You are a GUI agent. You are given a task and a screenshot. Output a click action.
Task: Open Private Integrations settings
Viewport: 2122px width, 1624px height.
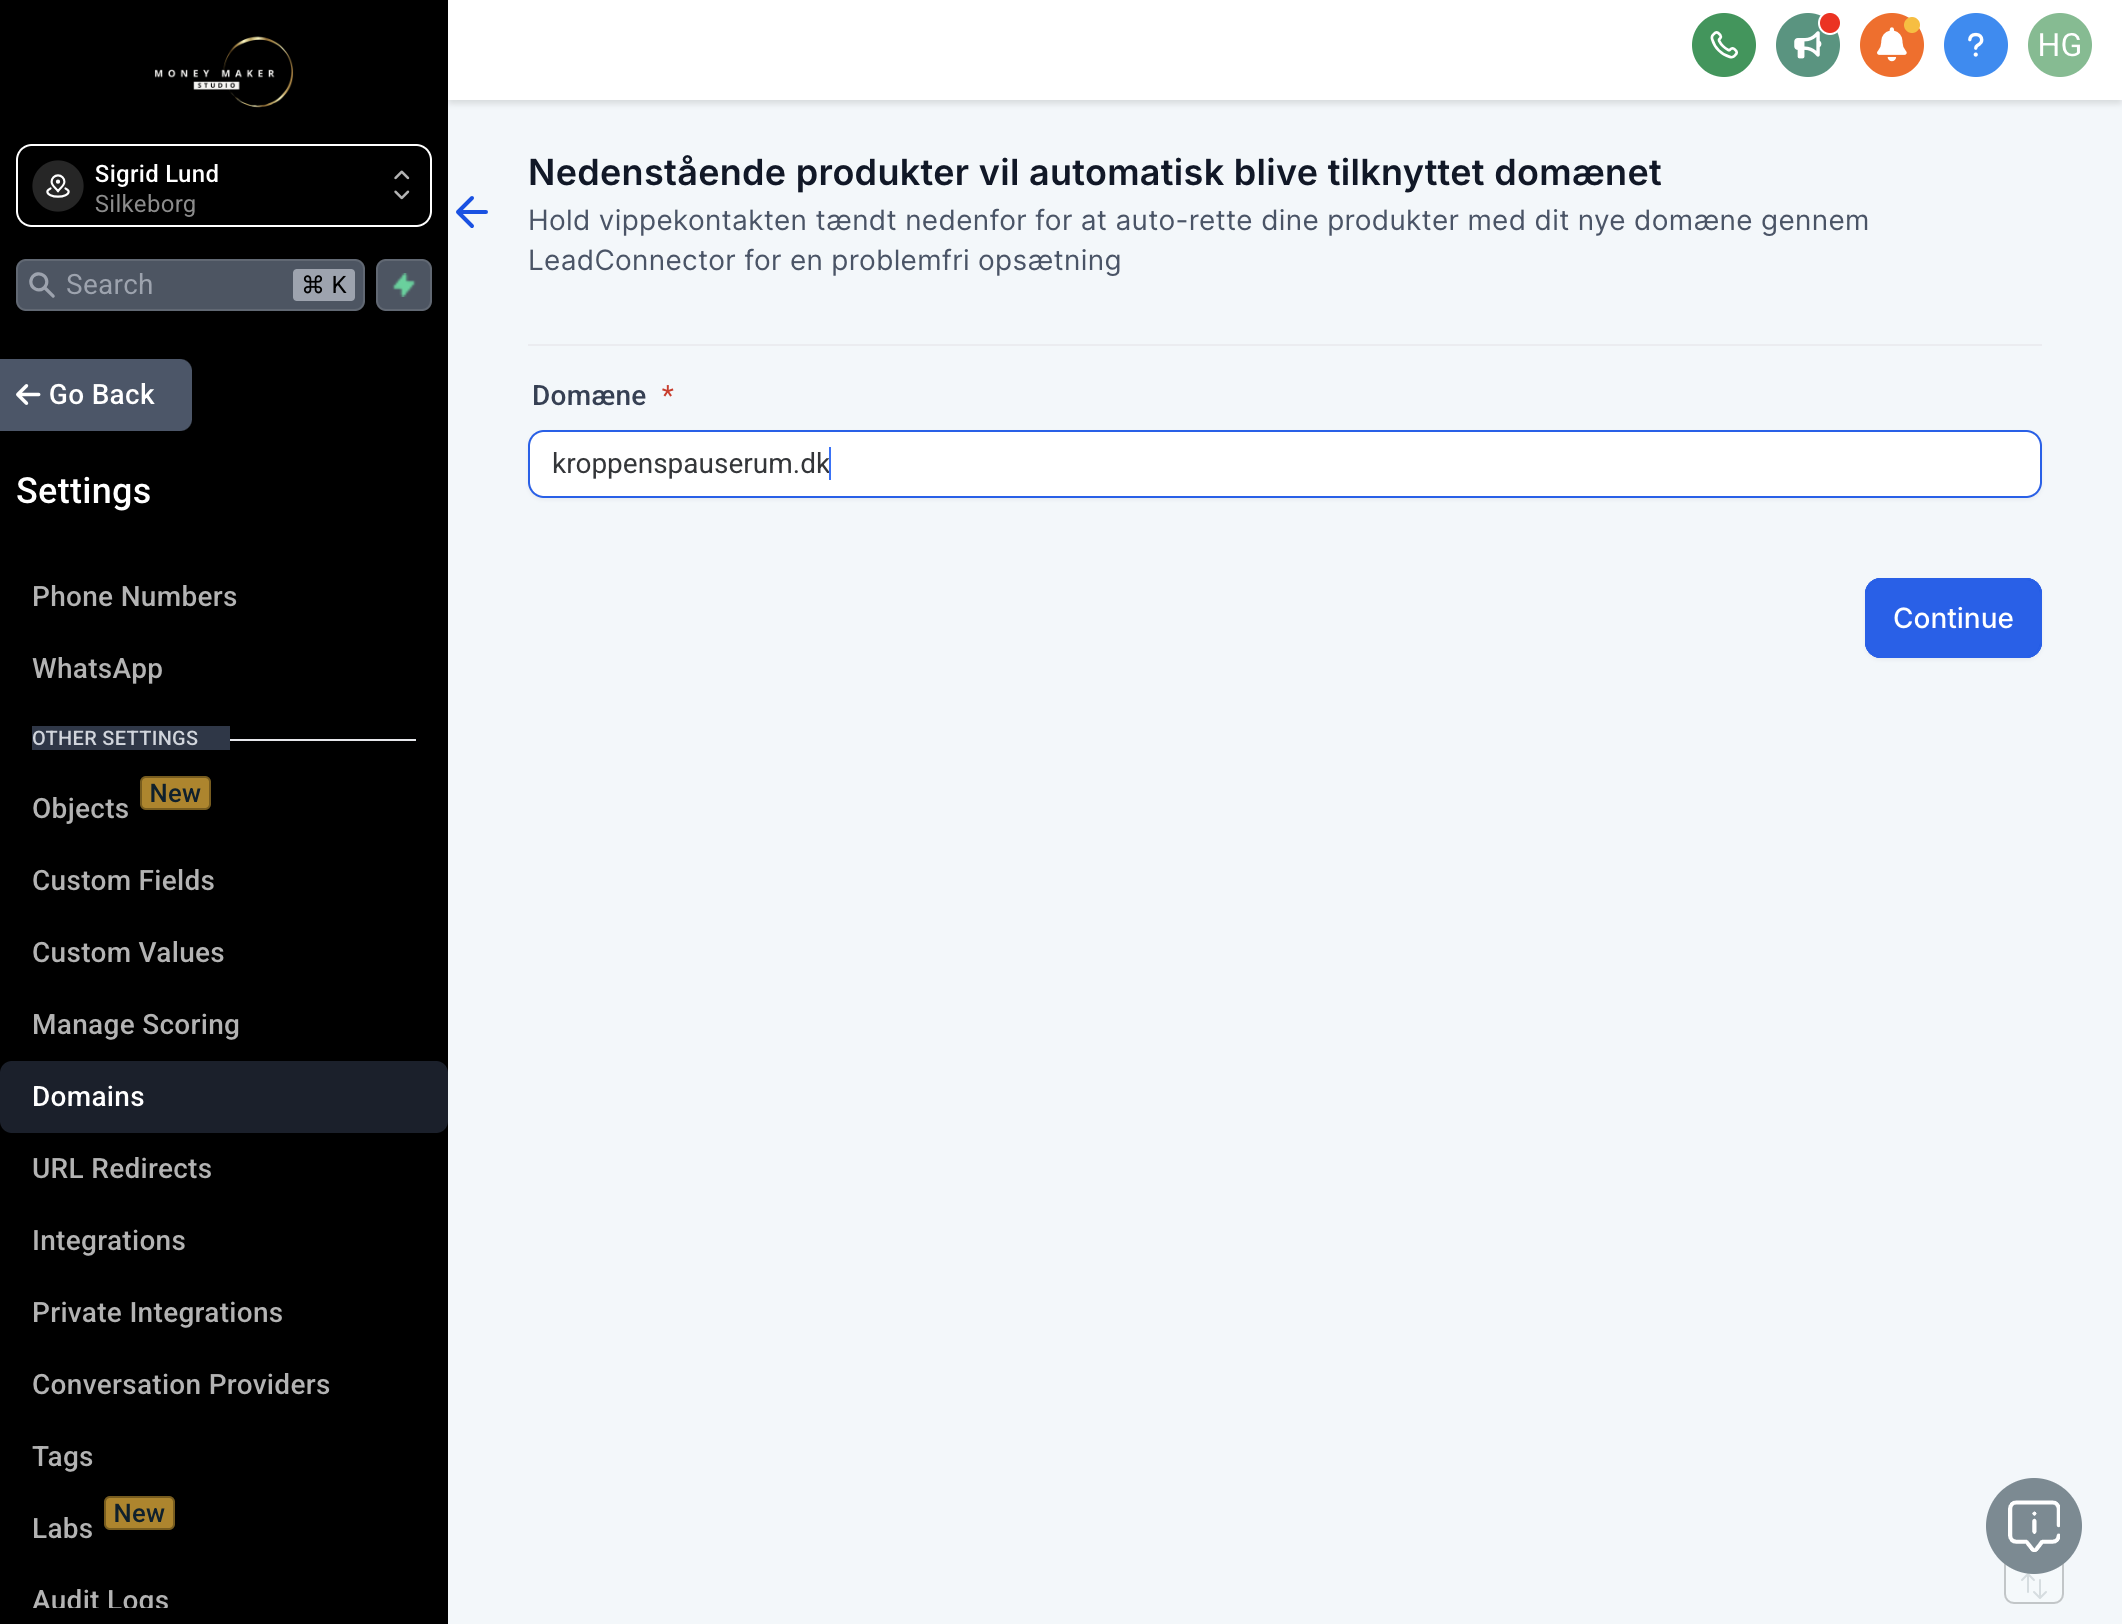pyautogui.click(x=157, y=1313)
